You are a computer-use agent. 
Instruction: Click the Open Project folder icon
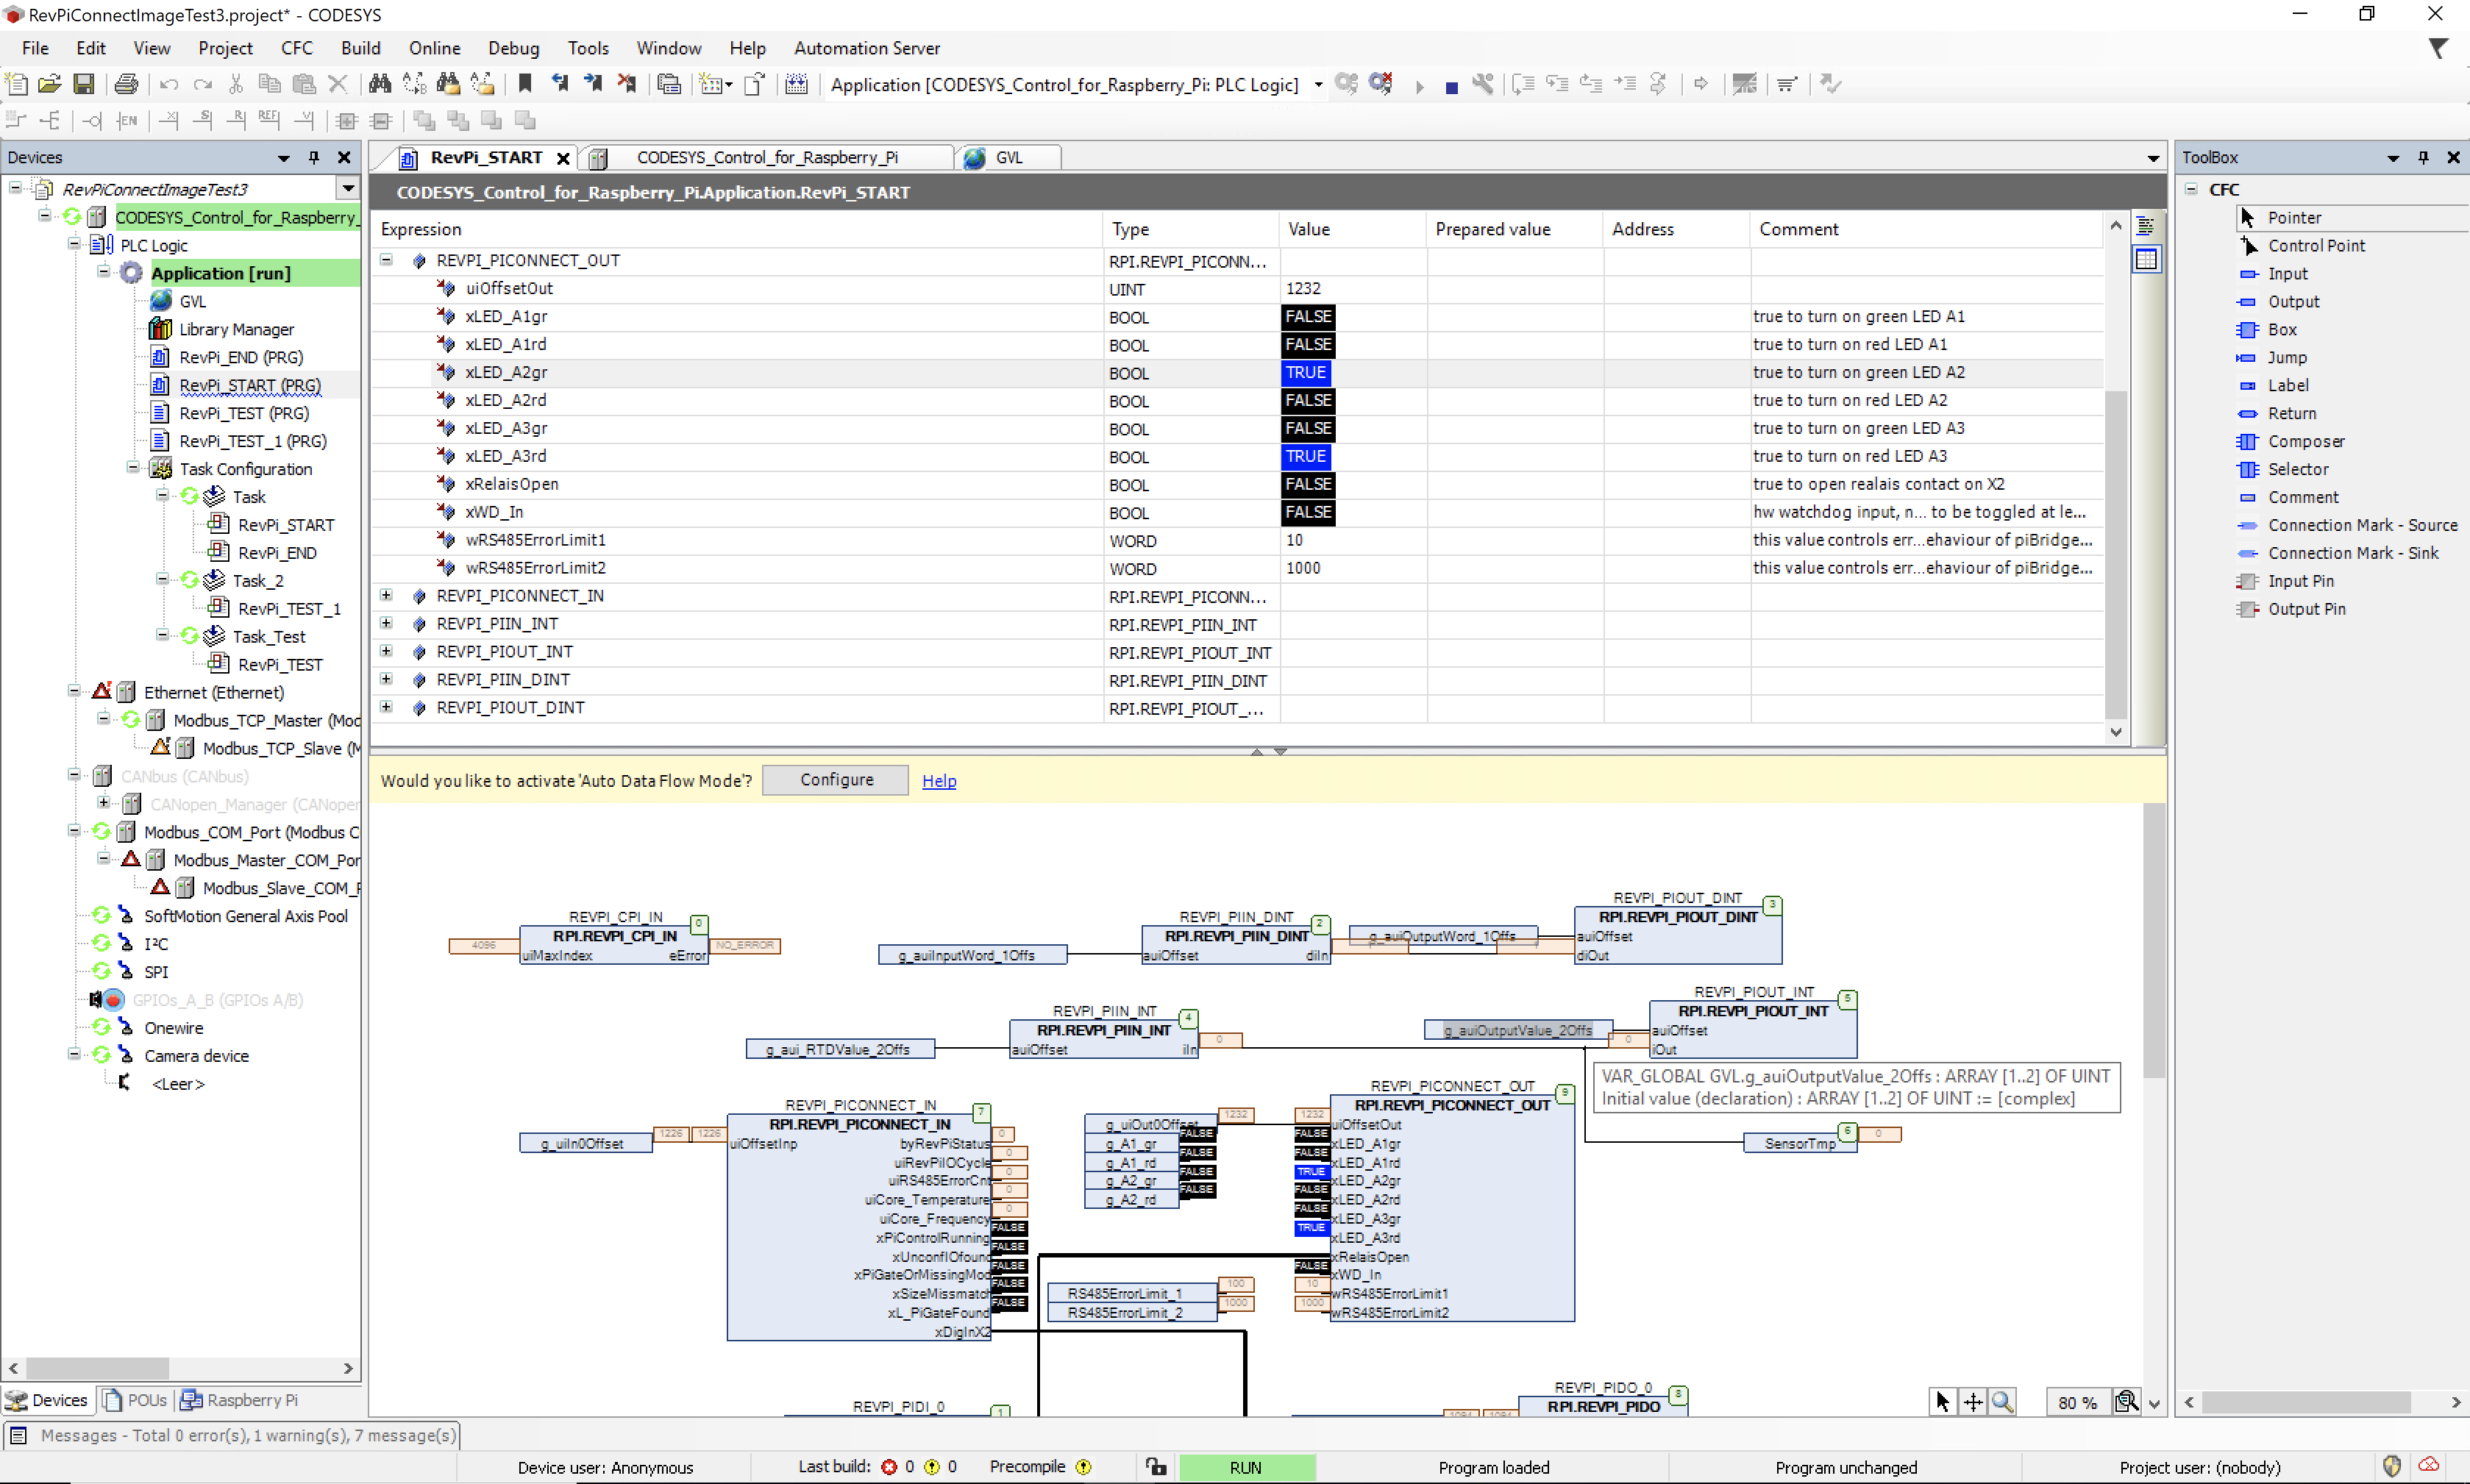click(50, 84)
